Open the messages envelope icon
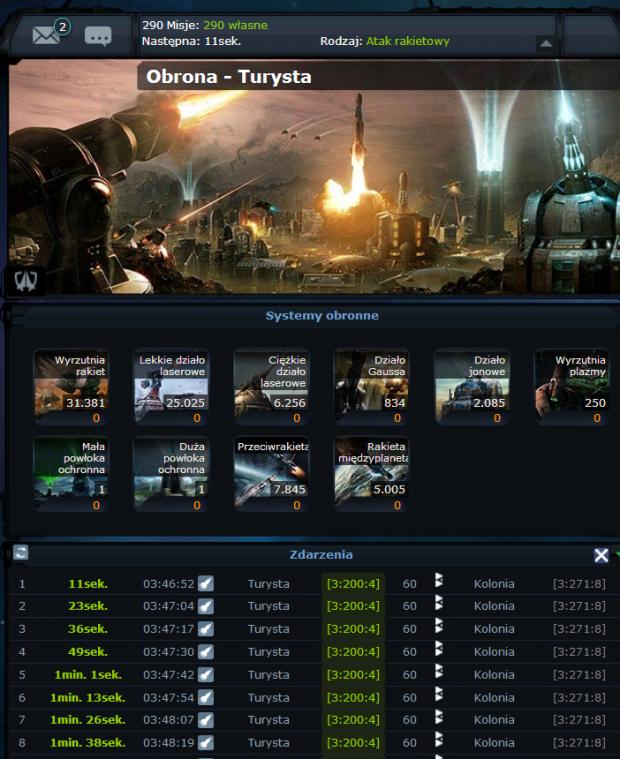The height and width of the screenshot is (759, 620). coord(46,35)
